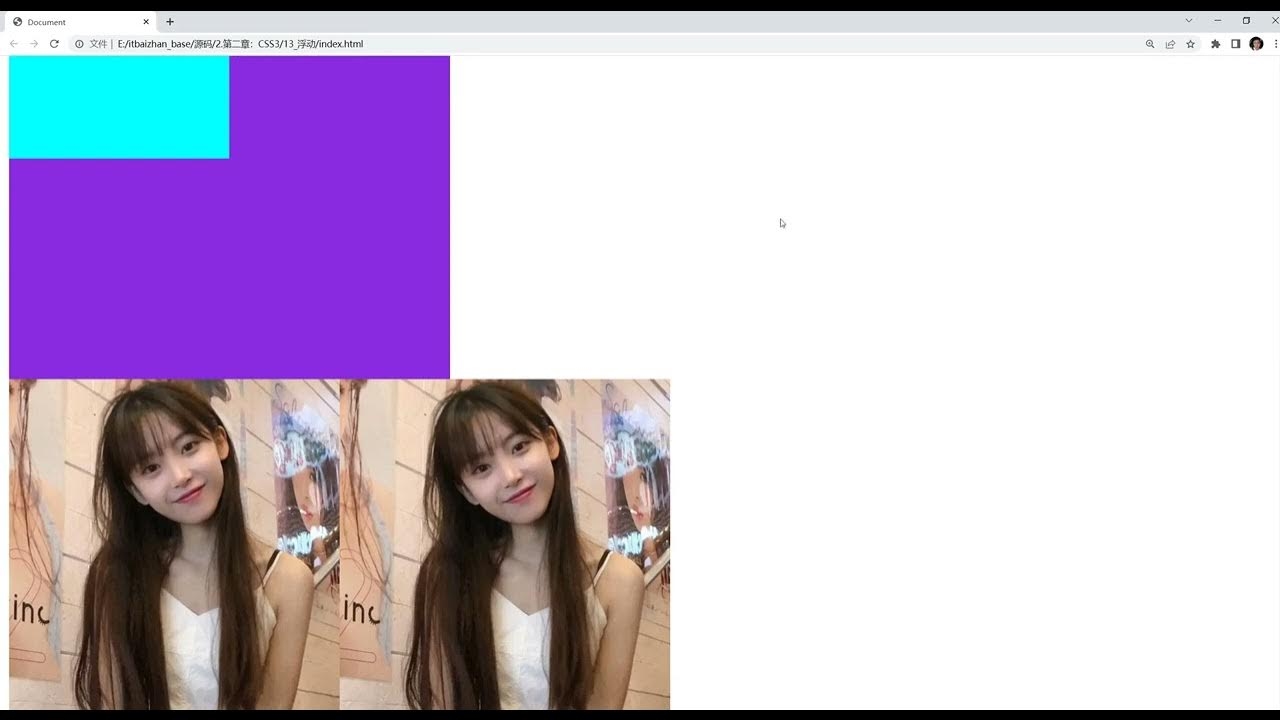Screen dimensions: 1280x720
Task: Open the side panel icon
Action: point(1236,44)
